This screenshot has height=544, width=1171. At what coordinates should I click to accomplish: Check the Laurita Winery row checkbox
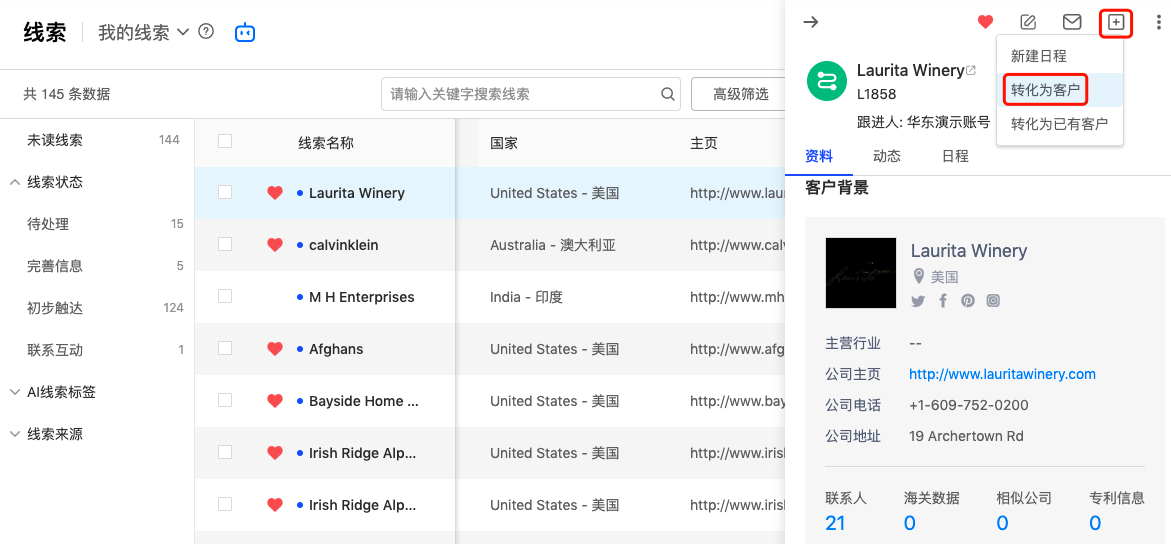point(225,192)
